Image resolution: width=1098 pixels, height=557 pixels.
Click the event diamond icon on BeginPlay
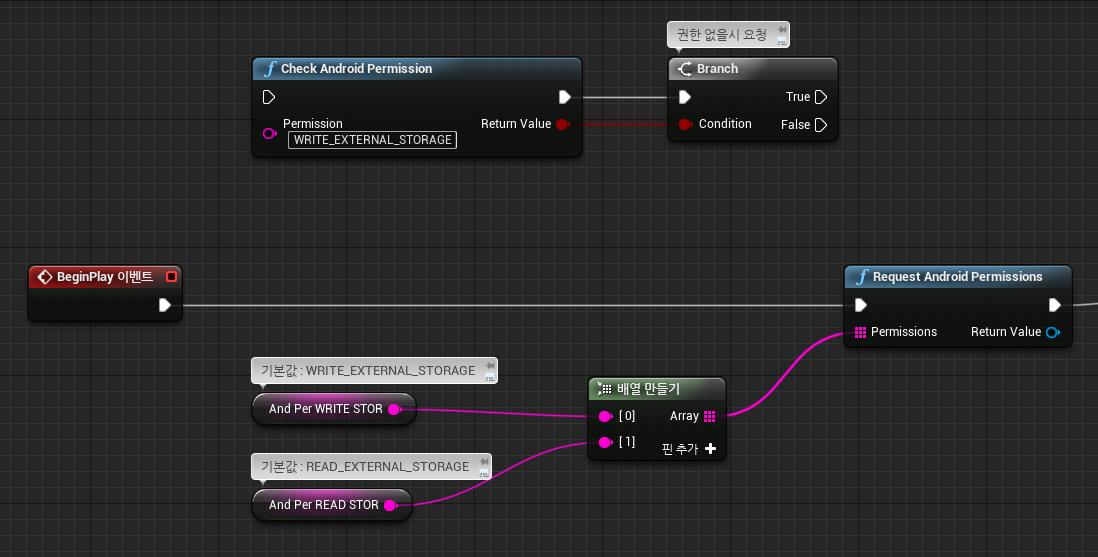point(45,277)
